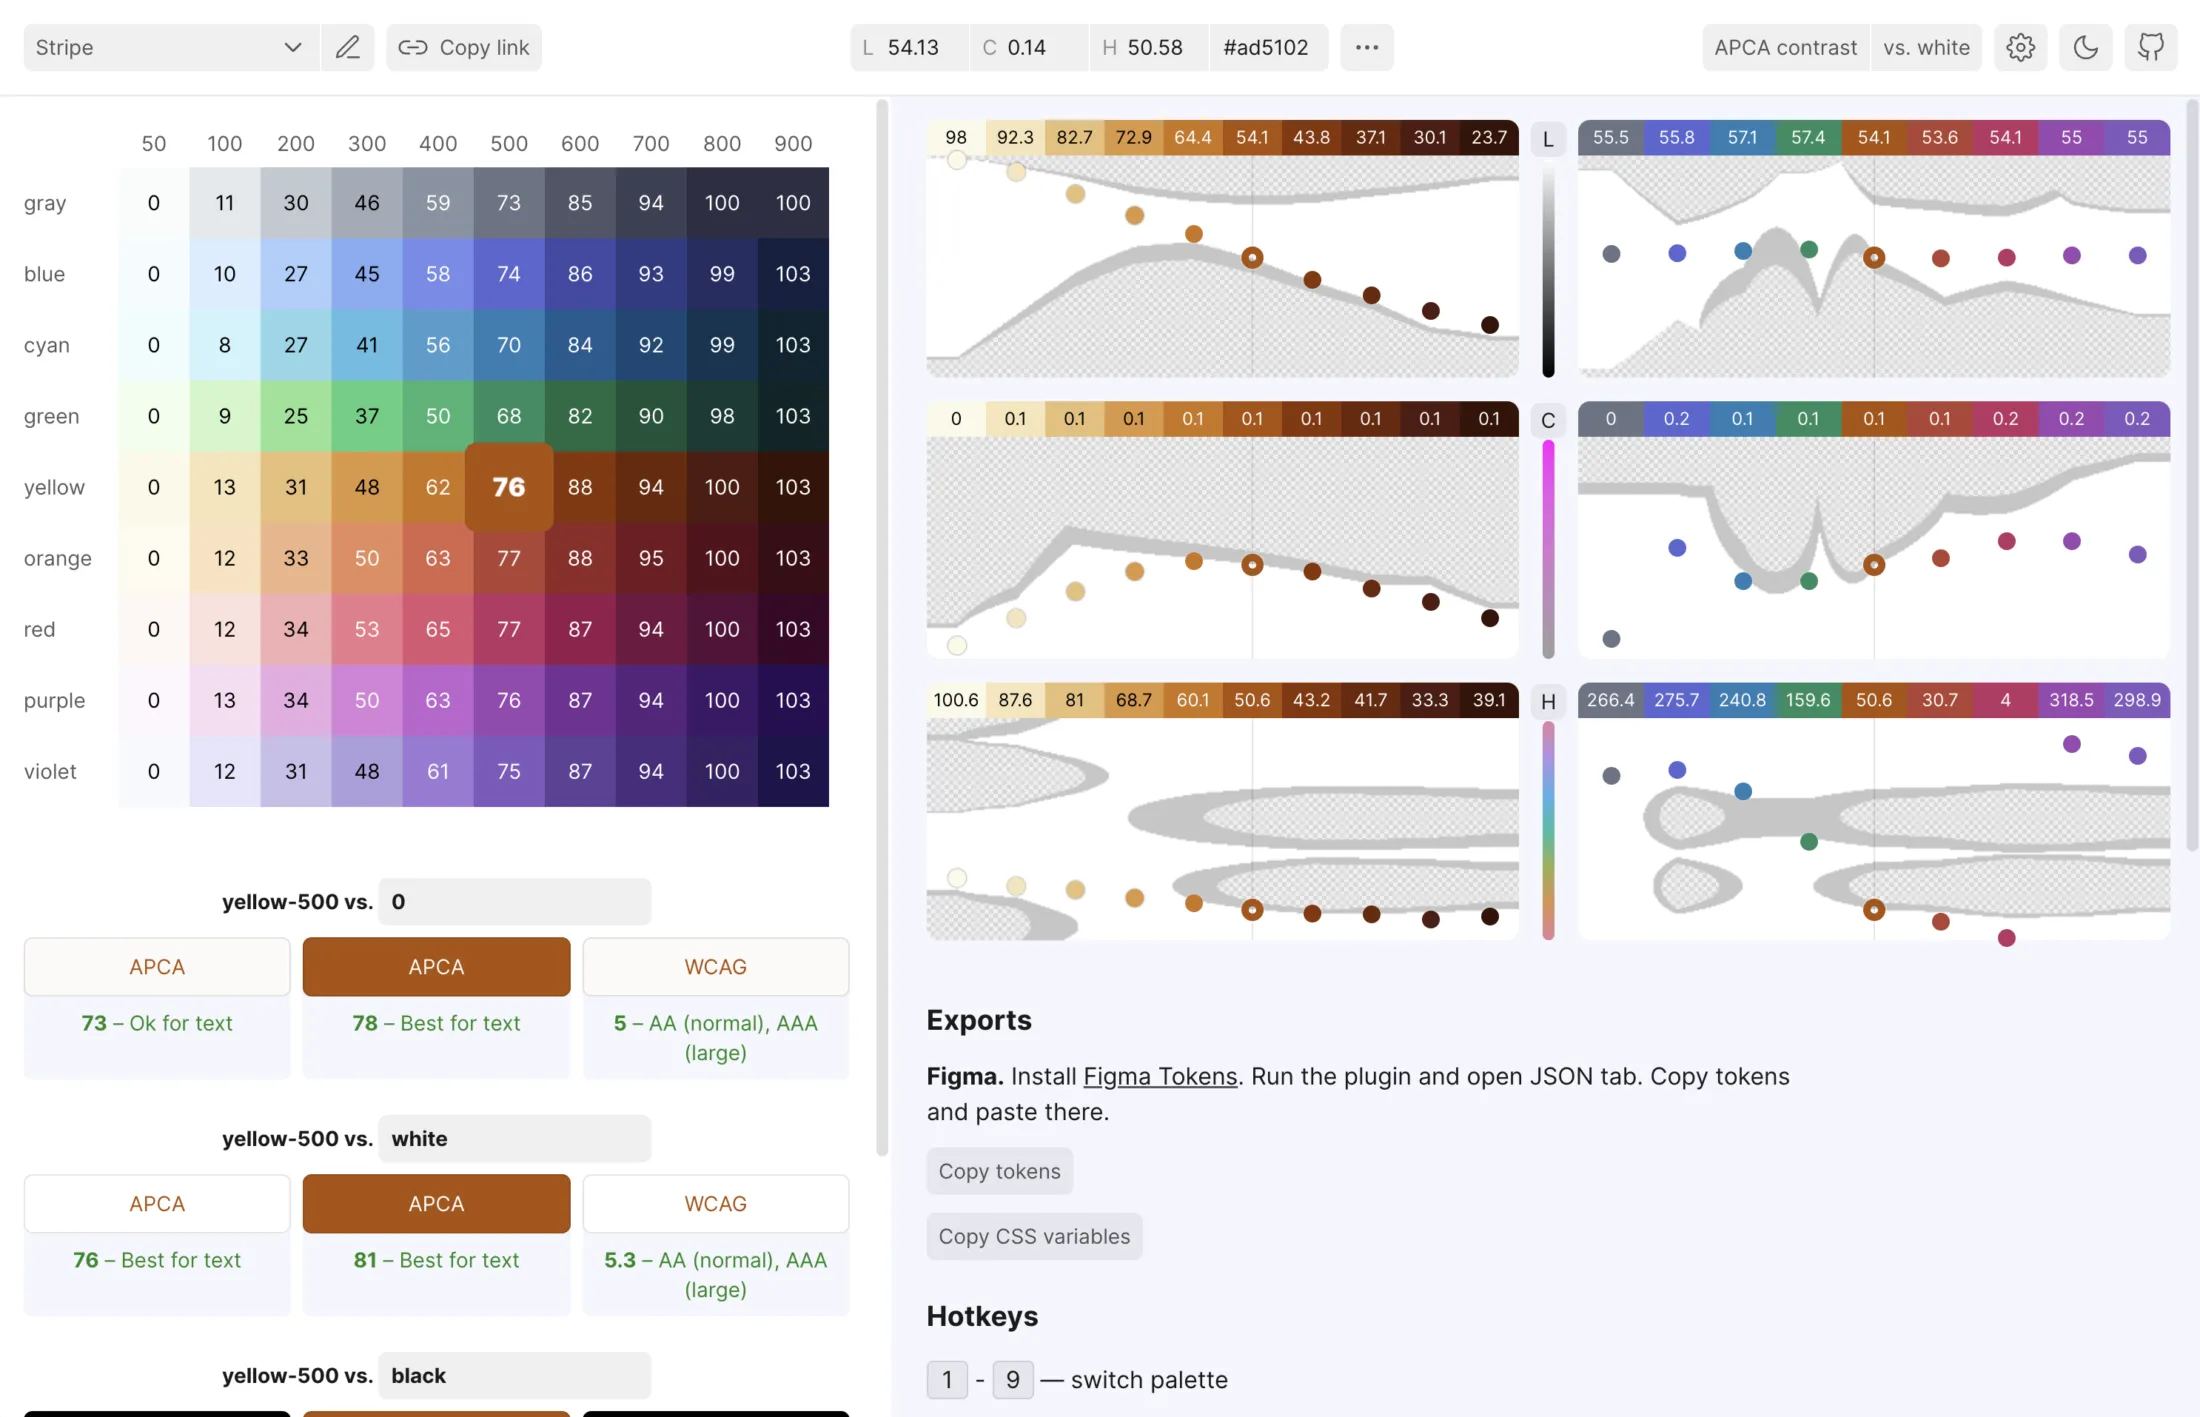Screen dimensions: 2200x1417
Task: Select the 500 column header
Action: pyautogui.click(x=508, y=143)
